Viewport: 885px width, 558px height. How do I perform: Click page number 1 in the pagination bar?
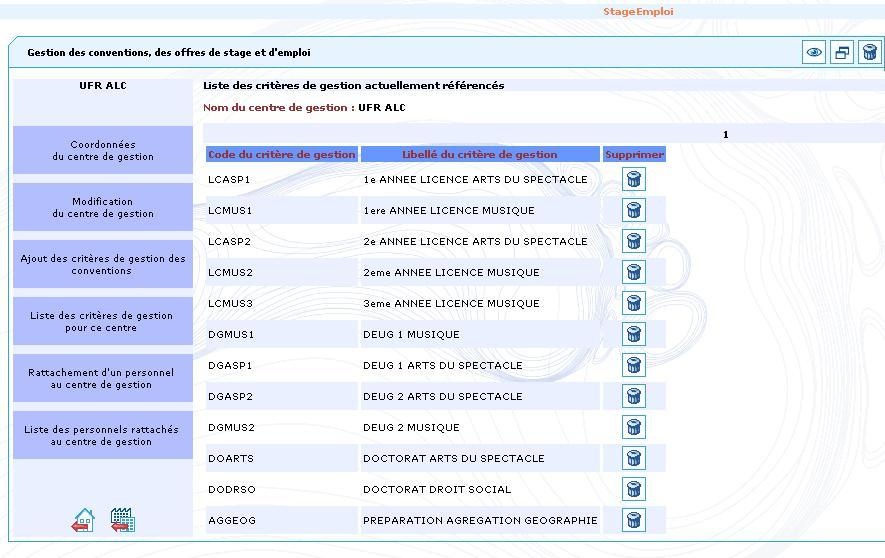click(x=725, y=134)
